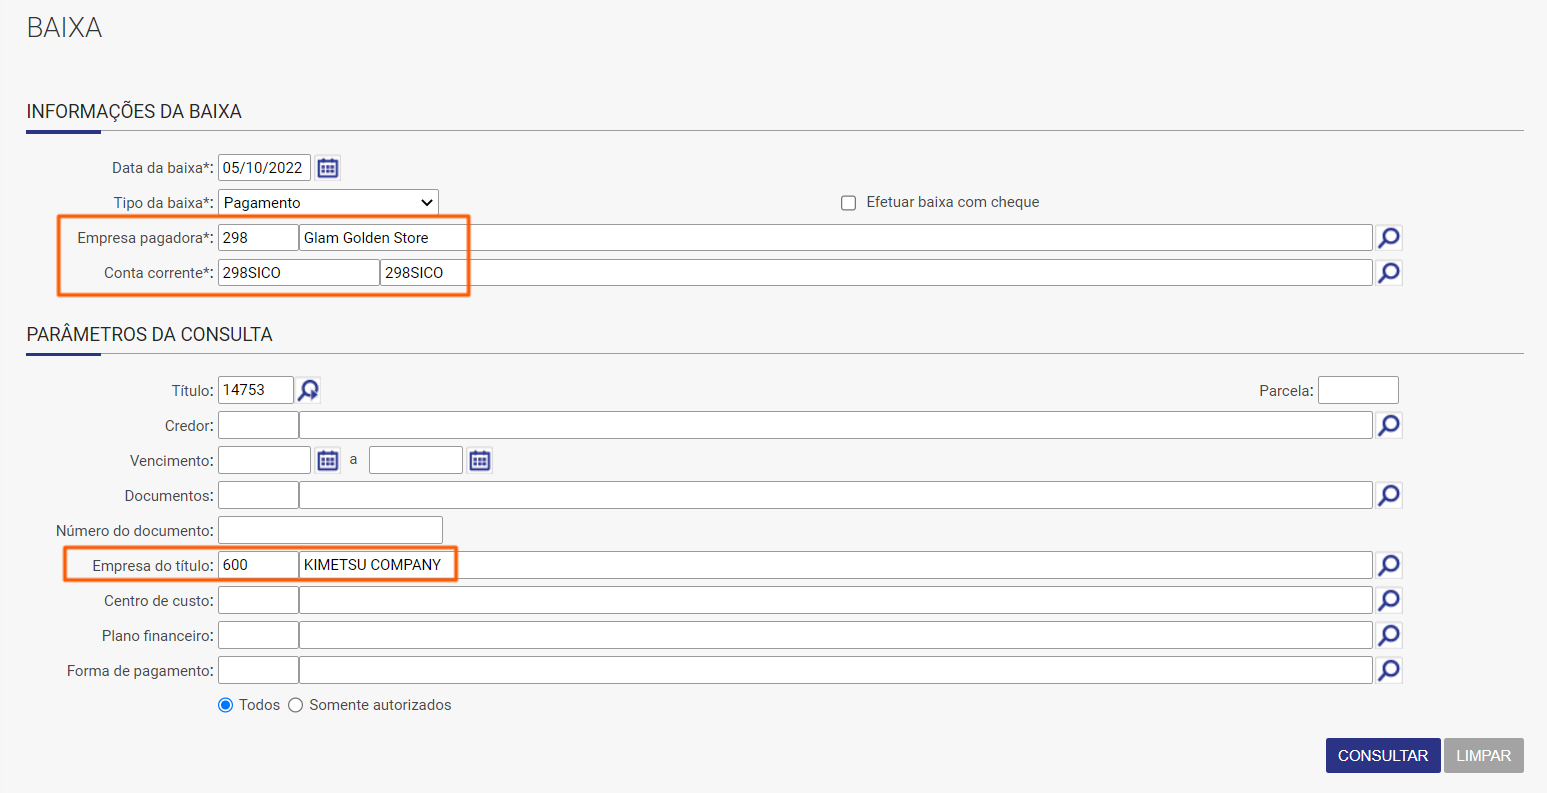Click Centro de custo description field

pos(836,600)
